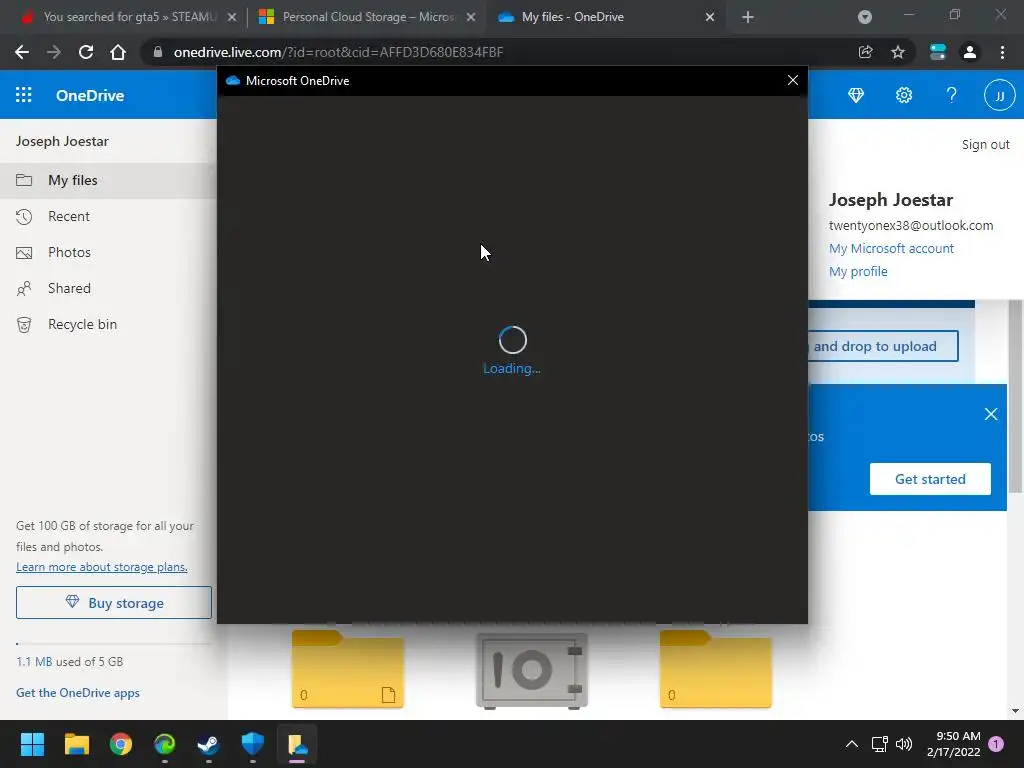Screen dimensions: 1024x768
Task: Click the Buy storage button
Action: pyautogui.click(x=114, y=603)
